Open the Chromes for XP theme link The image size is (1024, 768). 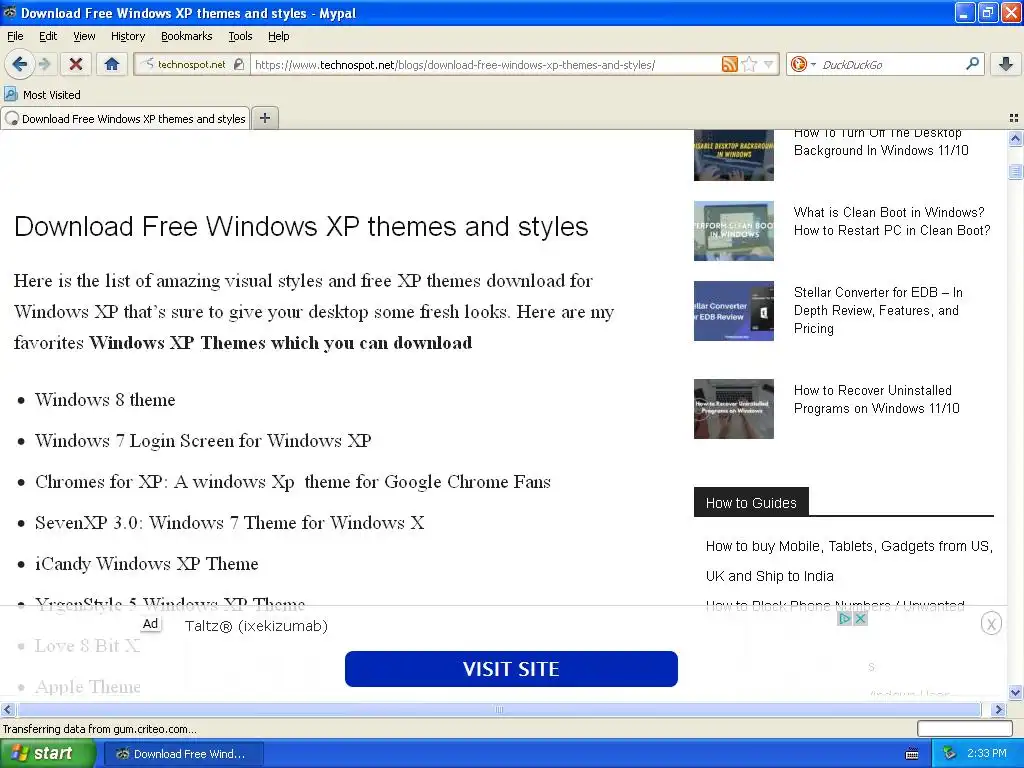(293, 482)
